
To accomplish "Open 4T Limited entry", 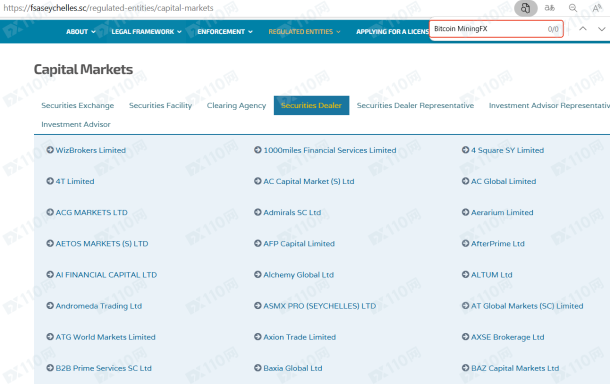I will (x=75, y=181).
